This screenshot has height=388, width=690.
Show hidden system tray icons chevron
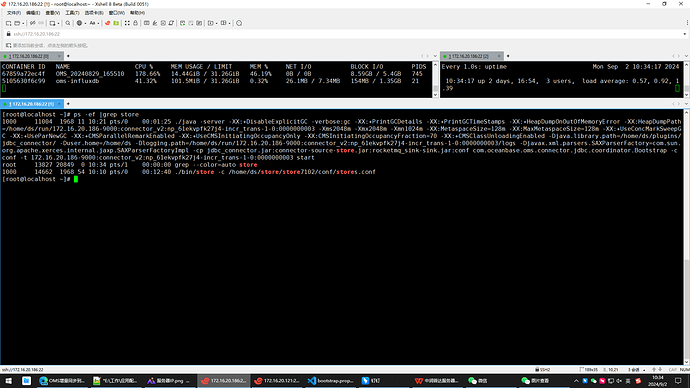576,381
